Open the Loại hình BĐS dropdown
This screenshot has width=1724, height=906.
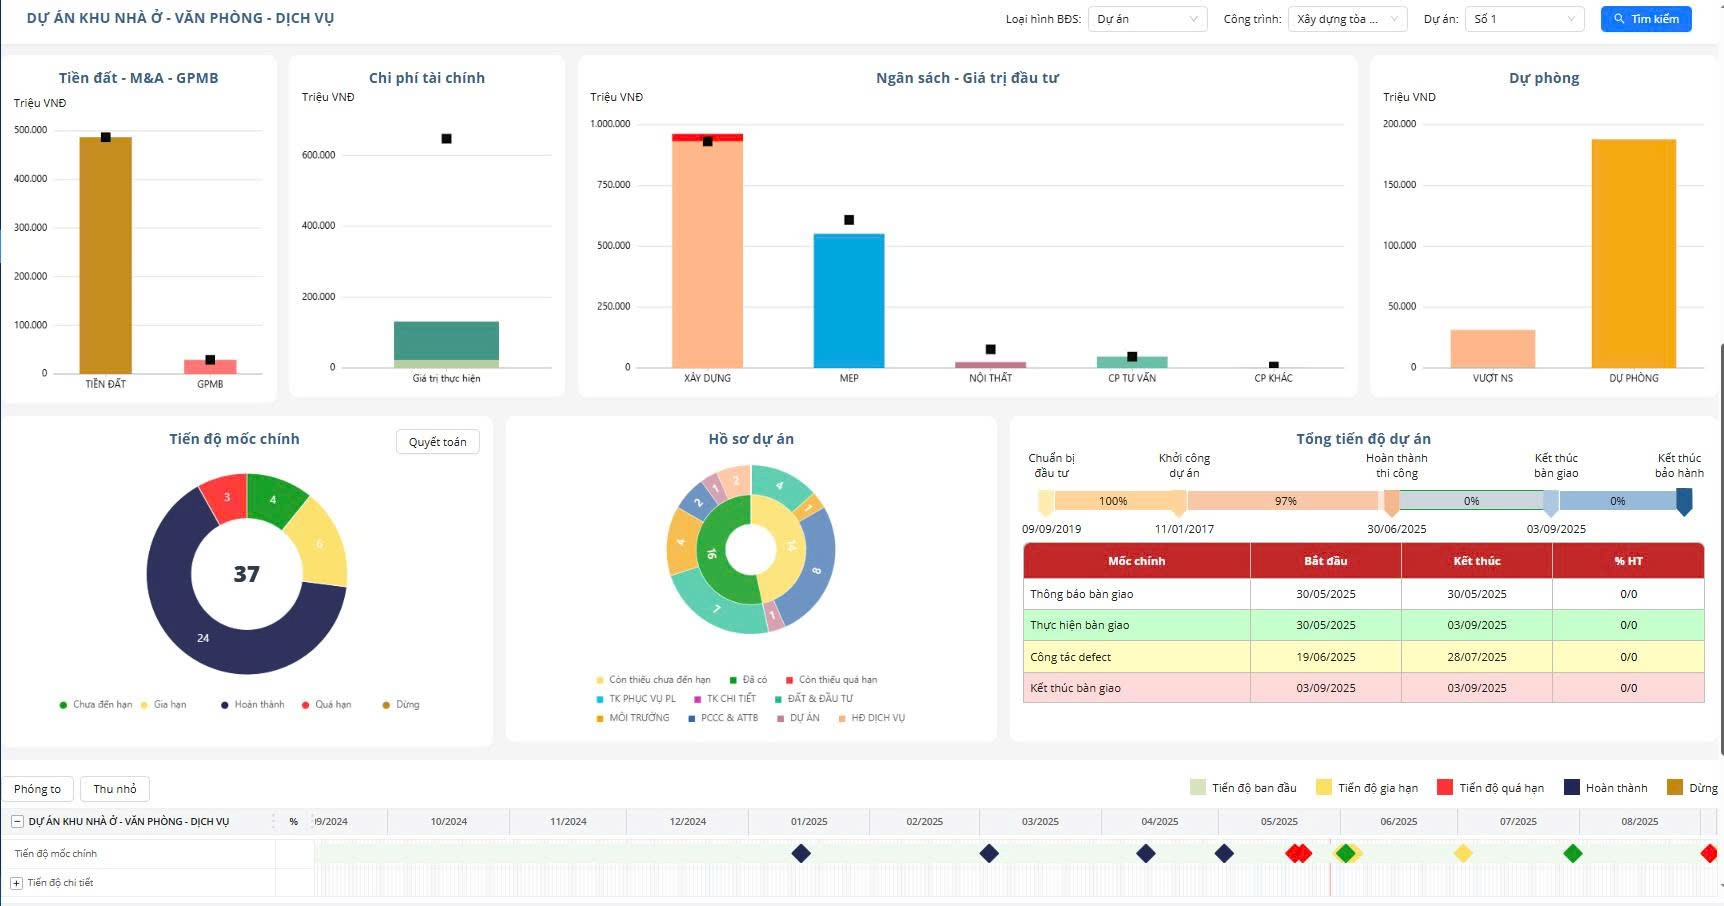tap(1146, 19)
